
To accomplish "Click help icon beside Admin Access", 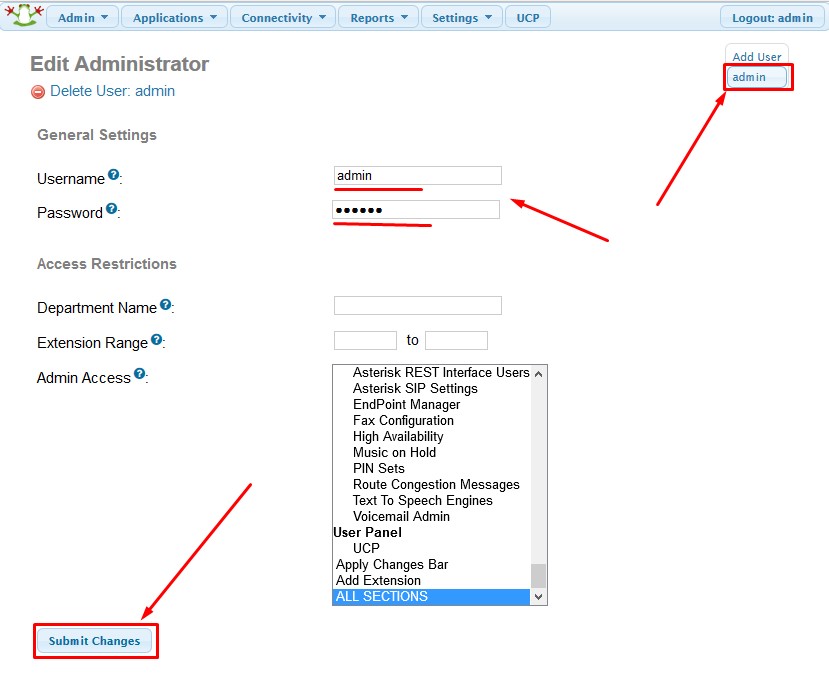I will (x=140, y=374).
